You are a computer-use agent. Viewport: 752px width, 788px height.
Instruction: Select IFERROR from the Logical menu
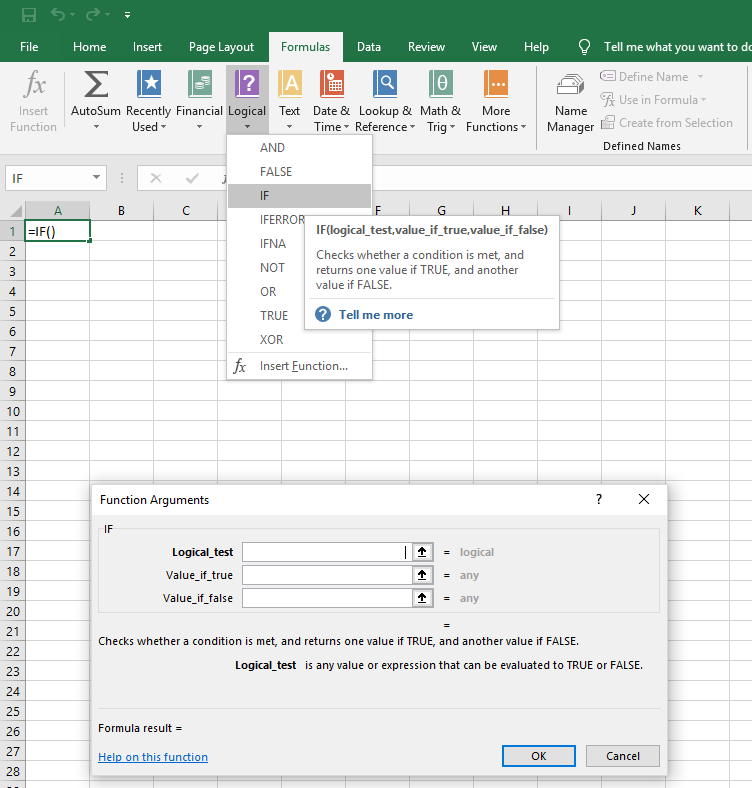pyautogui.click(x=281, y=220)
